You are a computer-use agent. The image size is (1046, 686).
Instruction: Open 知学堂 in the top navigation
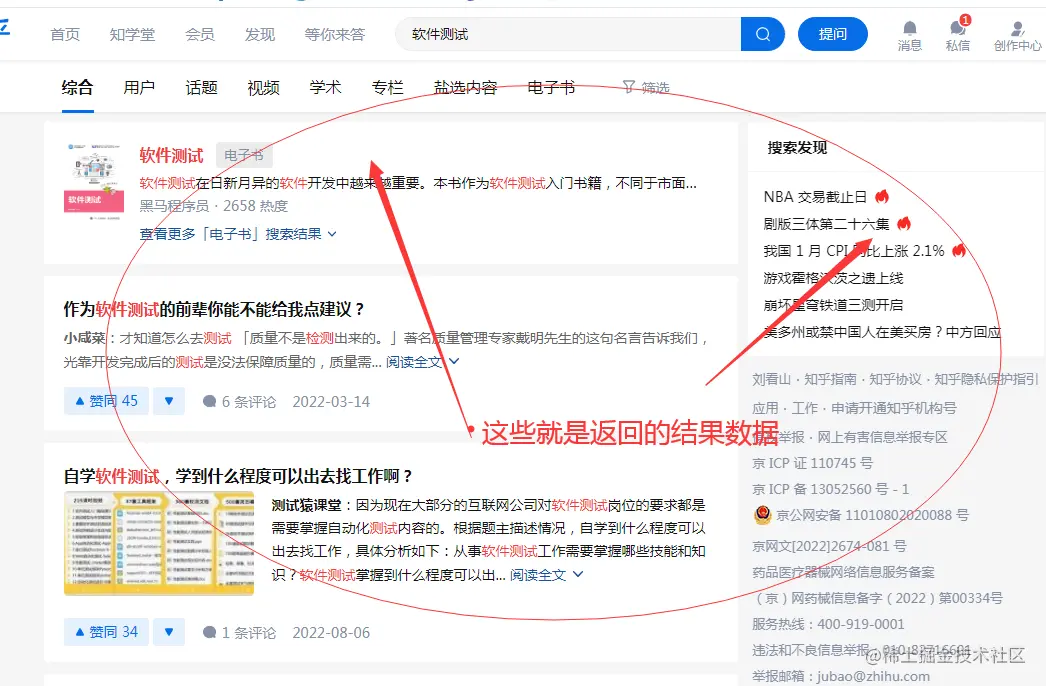(x=132, y=34)
